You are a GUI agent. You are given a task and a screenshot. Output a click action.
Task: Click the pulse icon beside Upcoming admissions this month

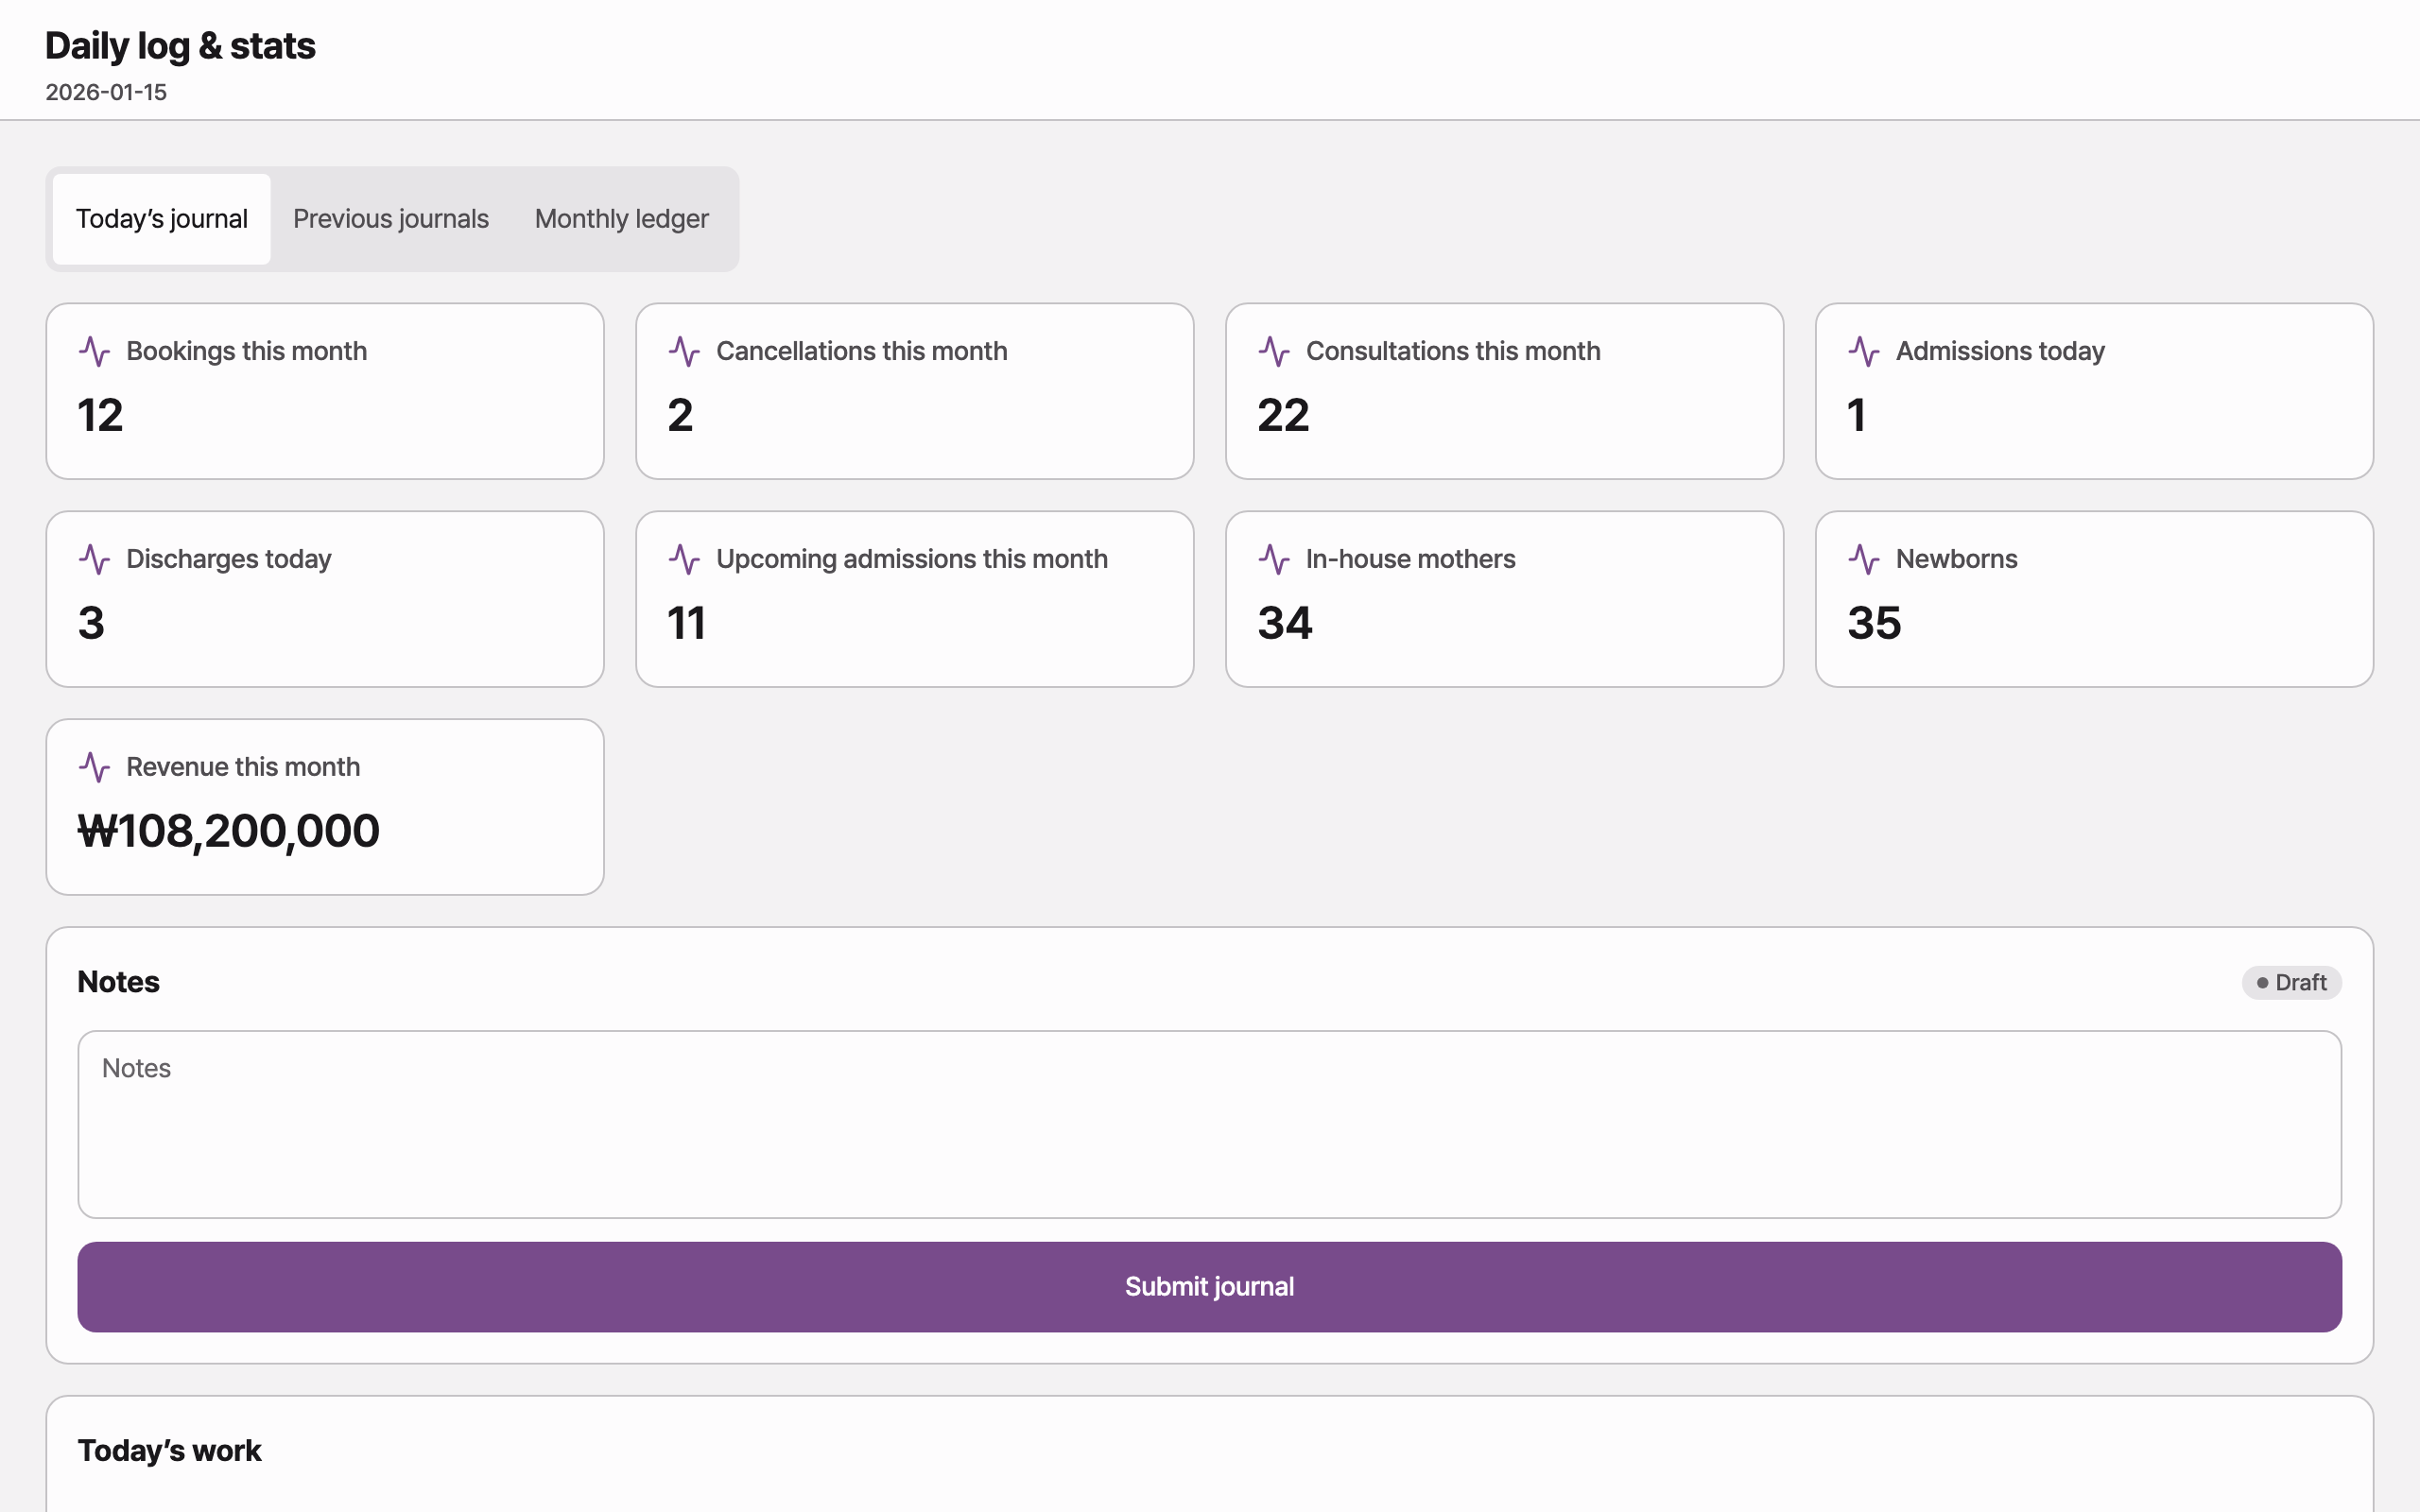tap(684, 559)
